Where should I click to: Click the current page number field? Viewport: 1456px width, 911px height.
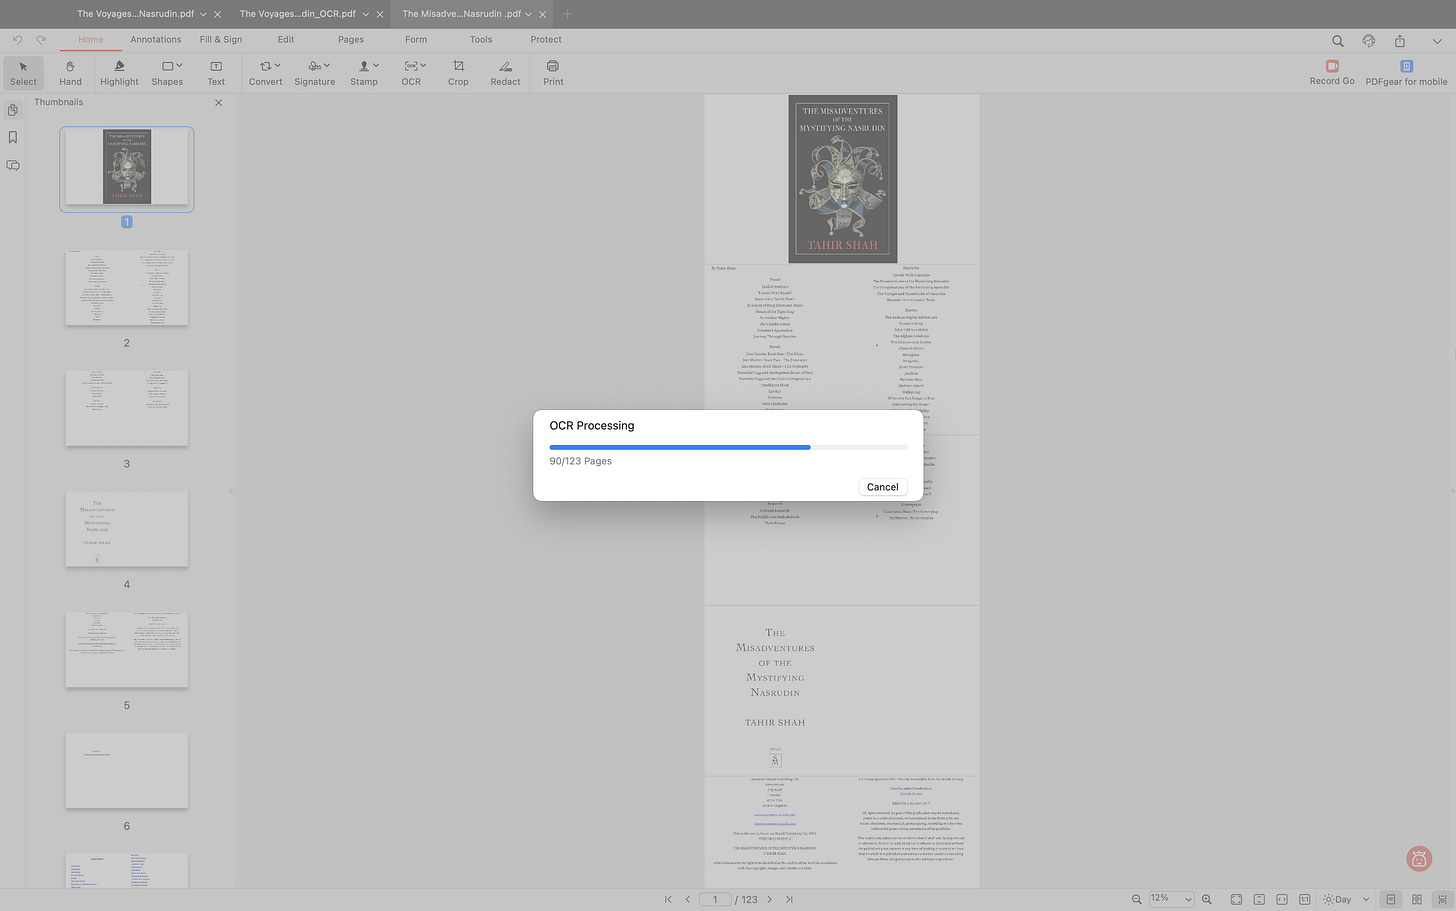coord(715,899)
